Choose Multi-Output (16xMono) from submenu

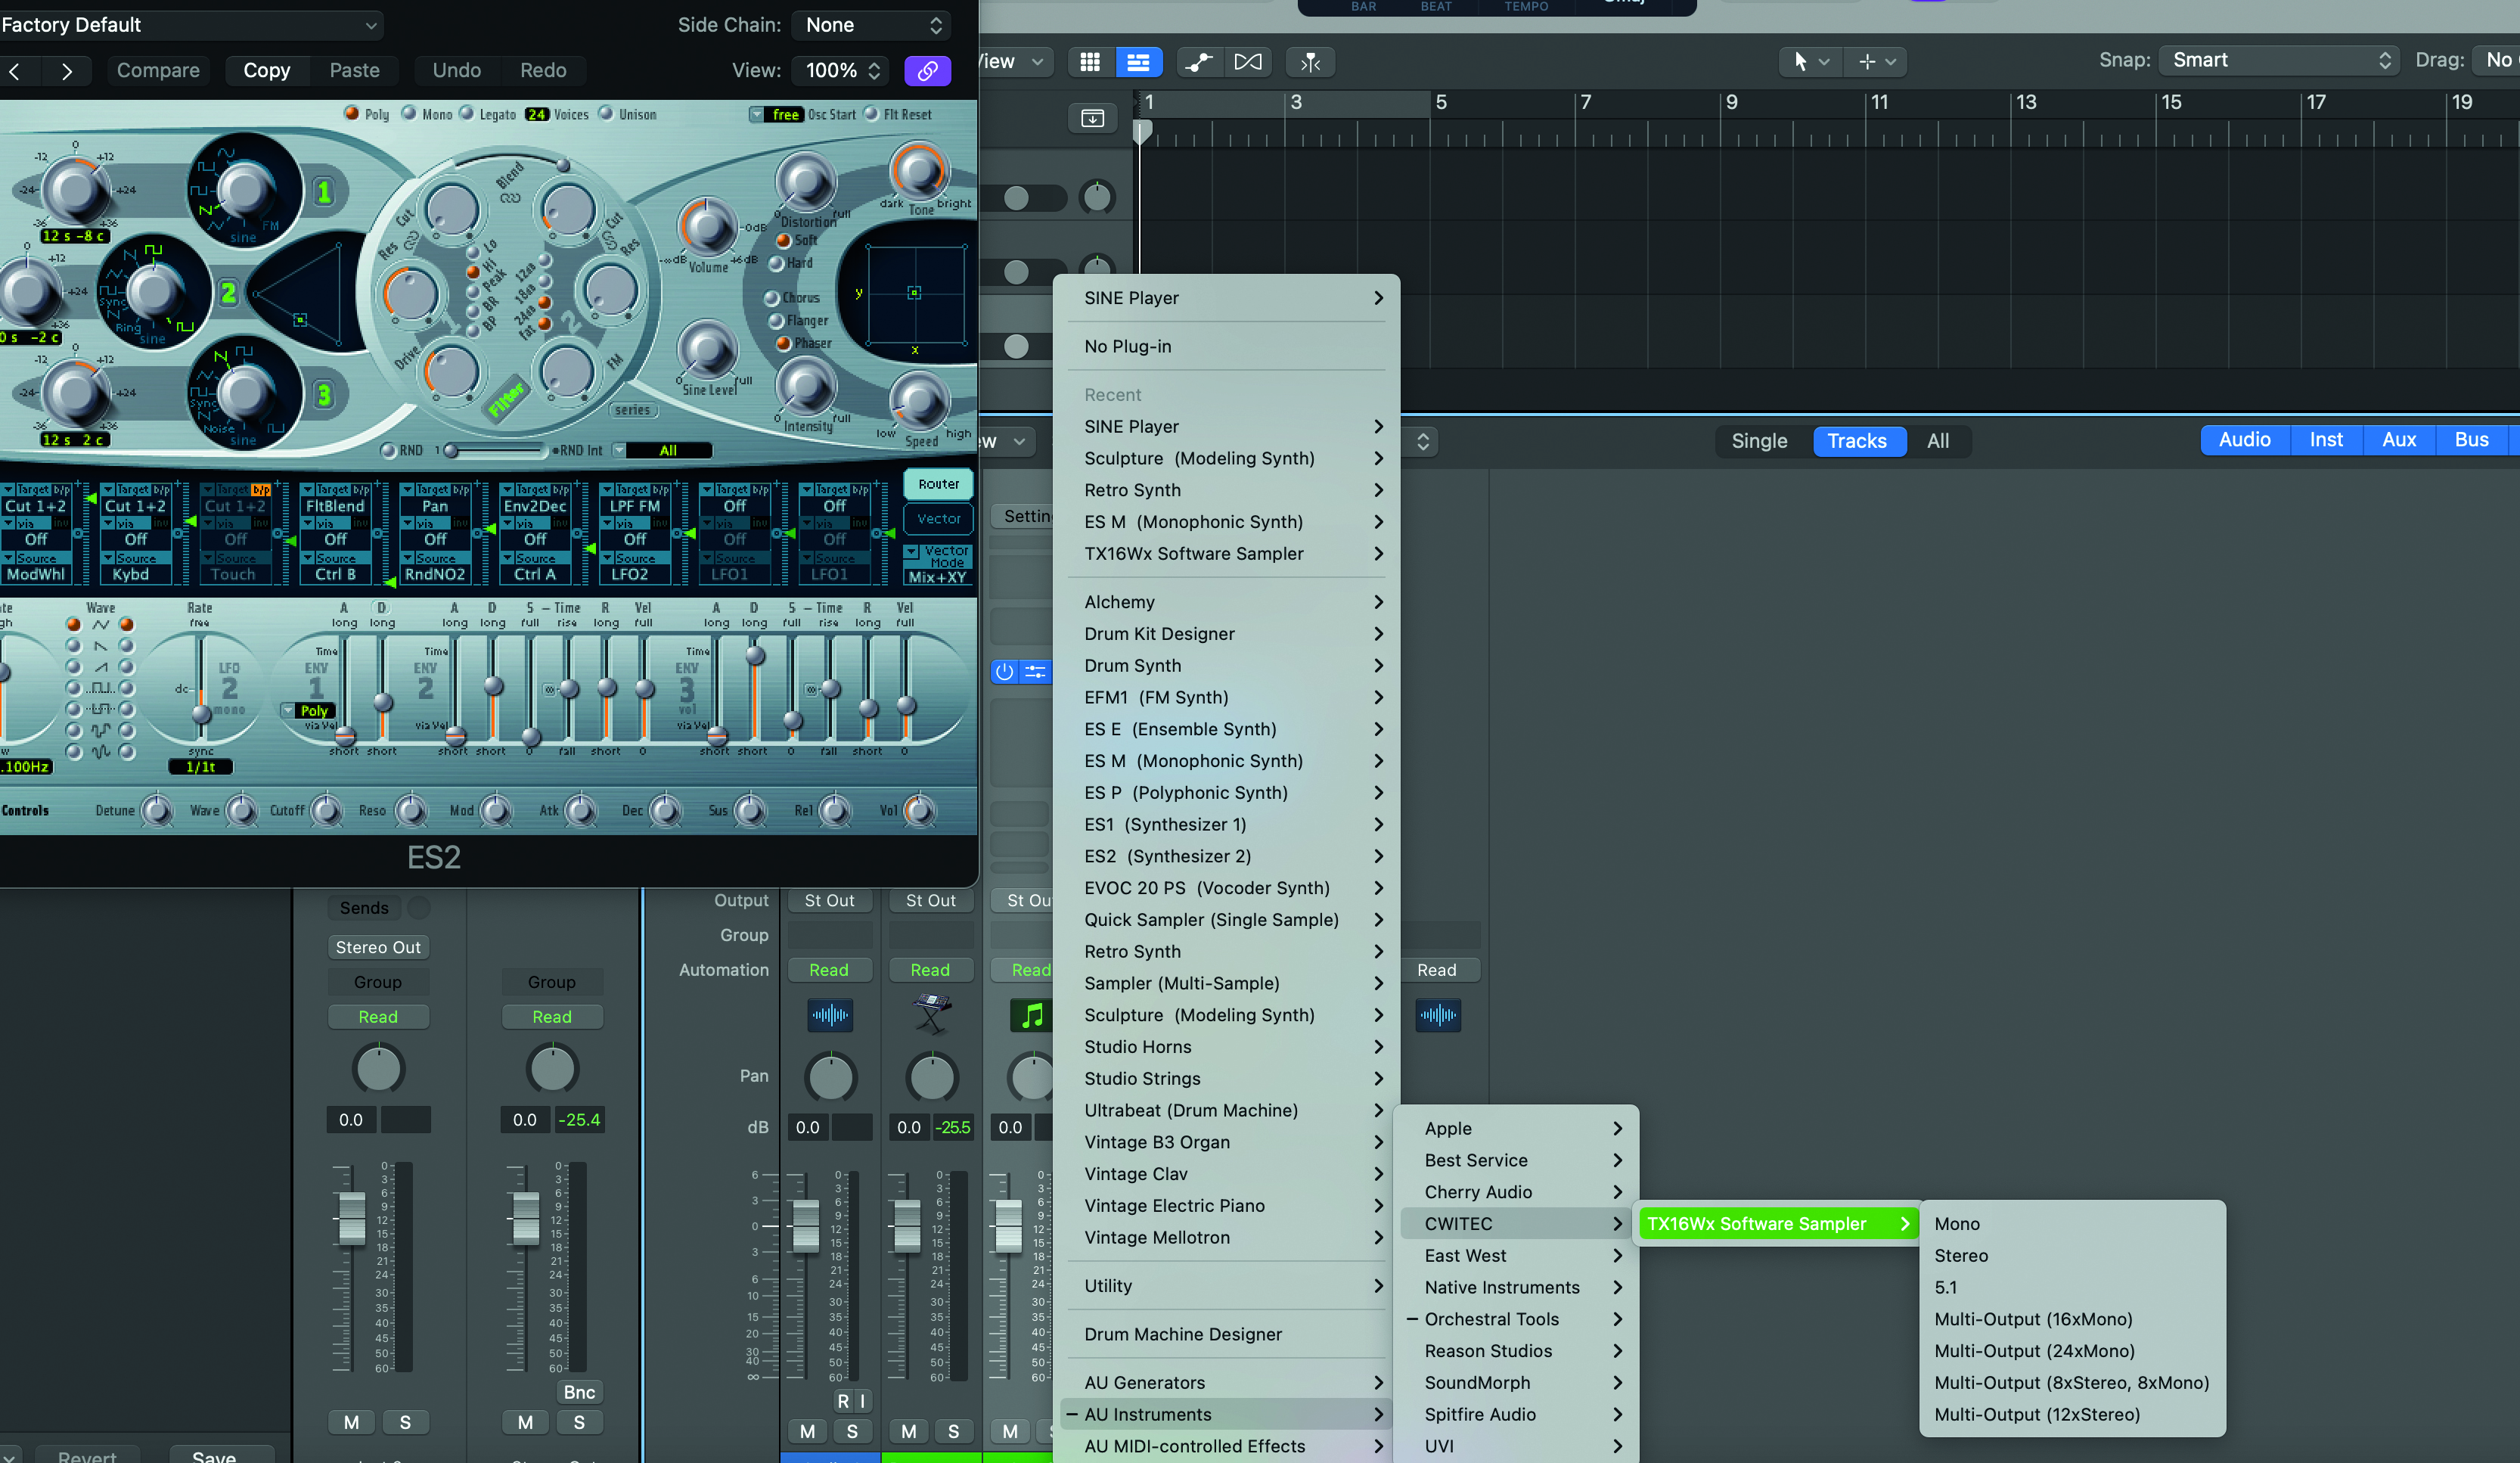click(2033, 1319)
